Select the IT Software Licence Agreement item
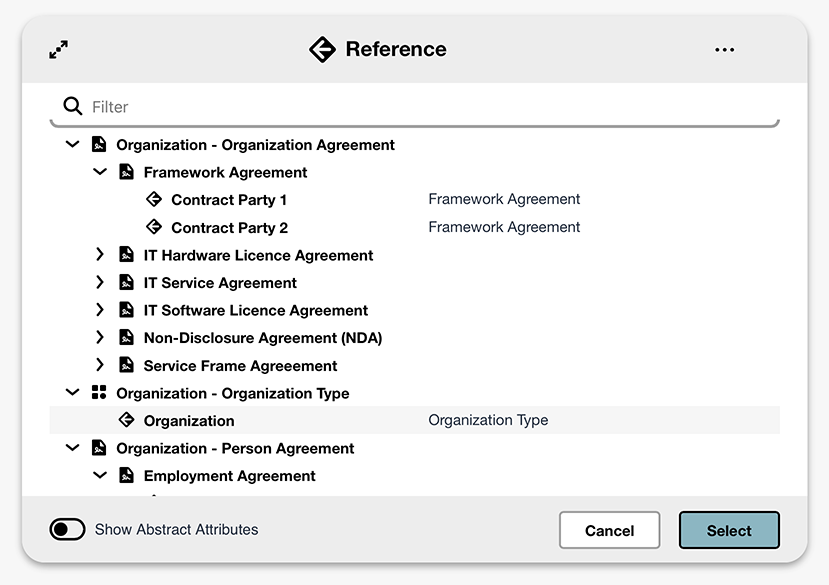This screenshot has height=585, width=829. [x=255, y=310]
